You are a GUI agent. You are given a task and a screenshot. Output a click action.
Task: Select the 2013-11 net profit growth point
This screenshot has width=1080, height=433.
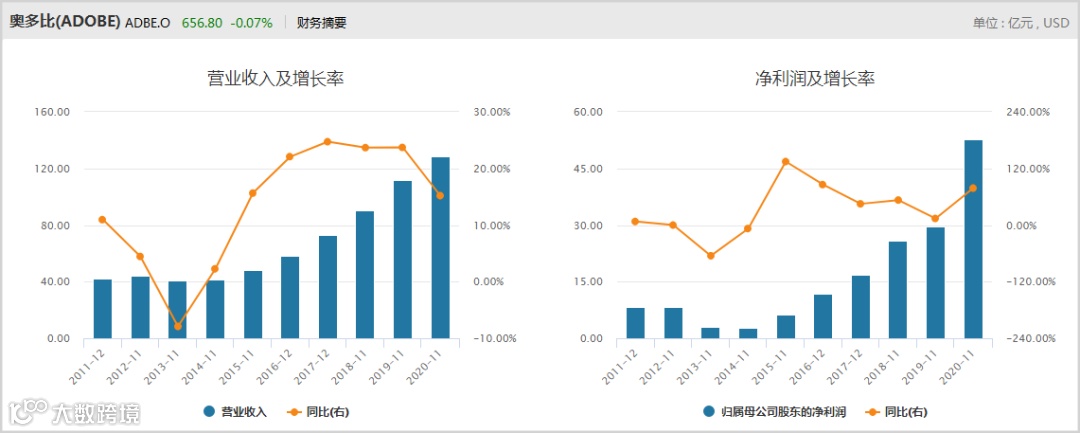(711, 256)
